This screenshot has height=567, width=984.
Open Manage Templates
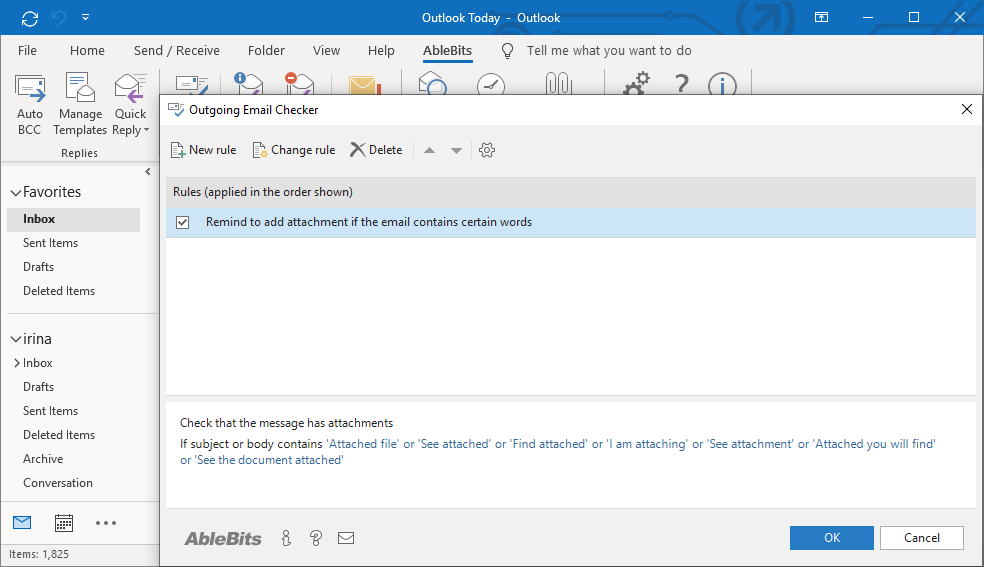(80, 104)
